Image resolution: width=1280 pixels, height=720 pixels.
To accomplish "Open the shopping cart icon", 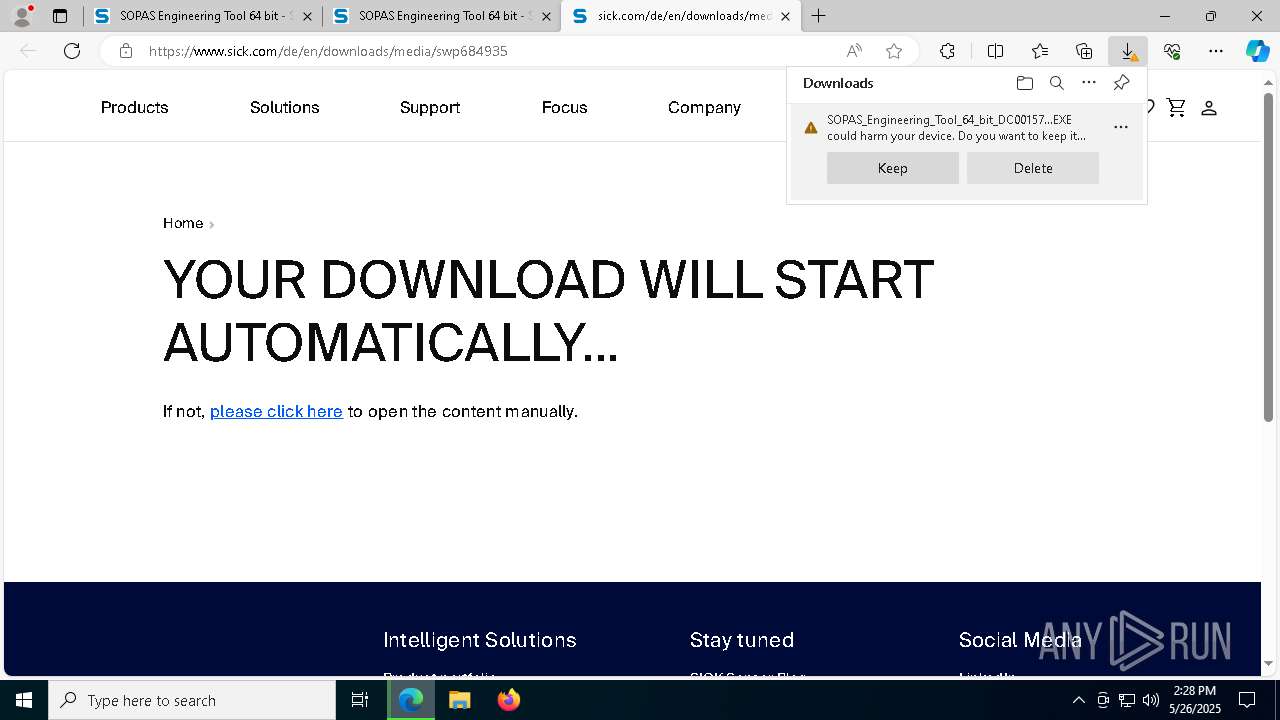I will [1176, 107].
